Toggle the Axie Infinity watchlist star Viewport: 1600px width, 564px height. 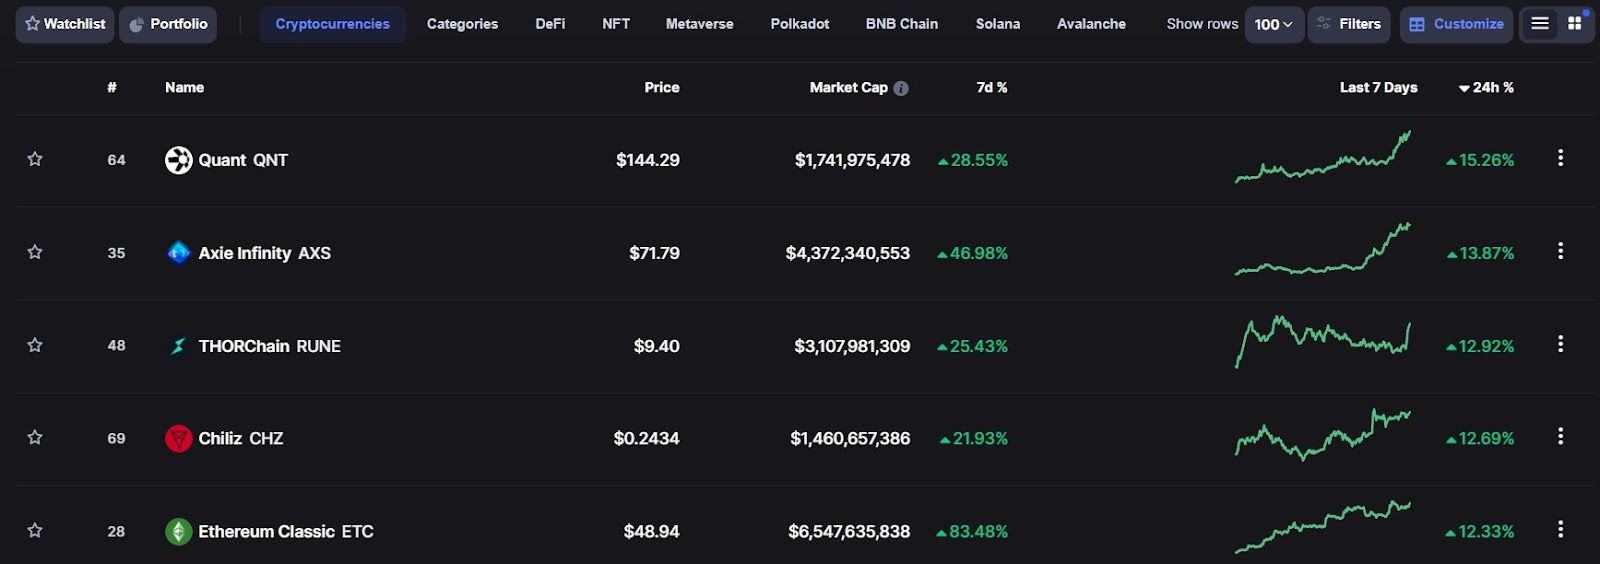click(x=35, y=252)
